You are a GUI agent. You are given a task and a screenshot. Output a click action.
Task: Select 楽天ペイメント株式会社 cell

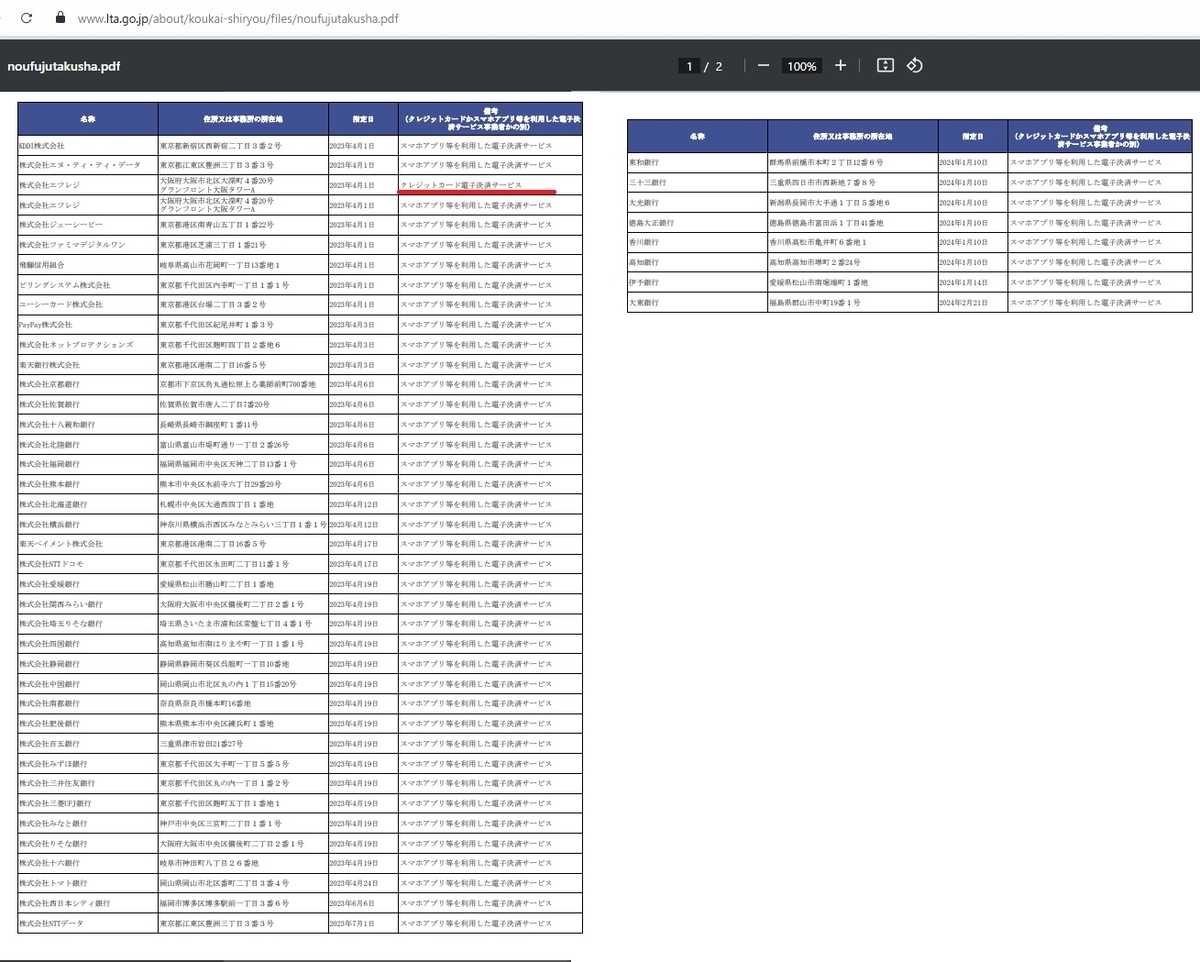[88, 544]
